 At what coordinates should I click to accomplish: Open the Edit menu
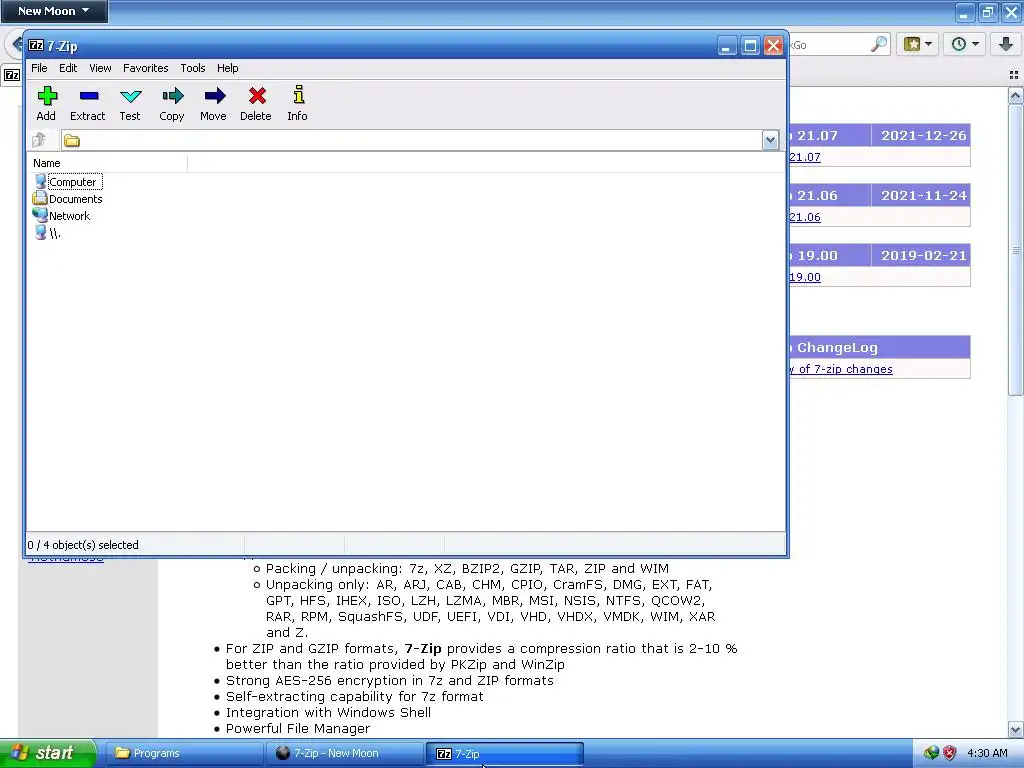click(68, 68)
